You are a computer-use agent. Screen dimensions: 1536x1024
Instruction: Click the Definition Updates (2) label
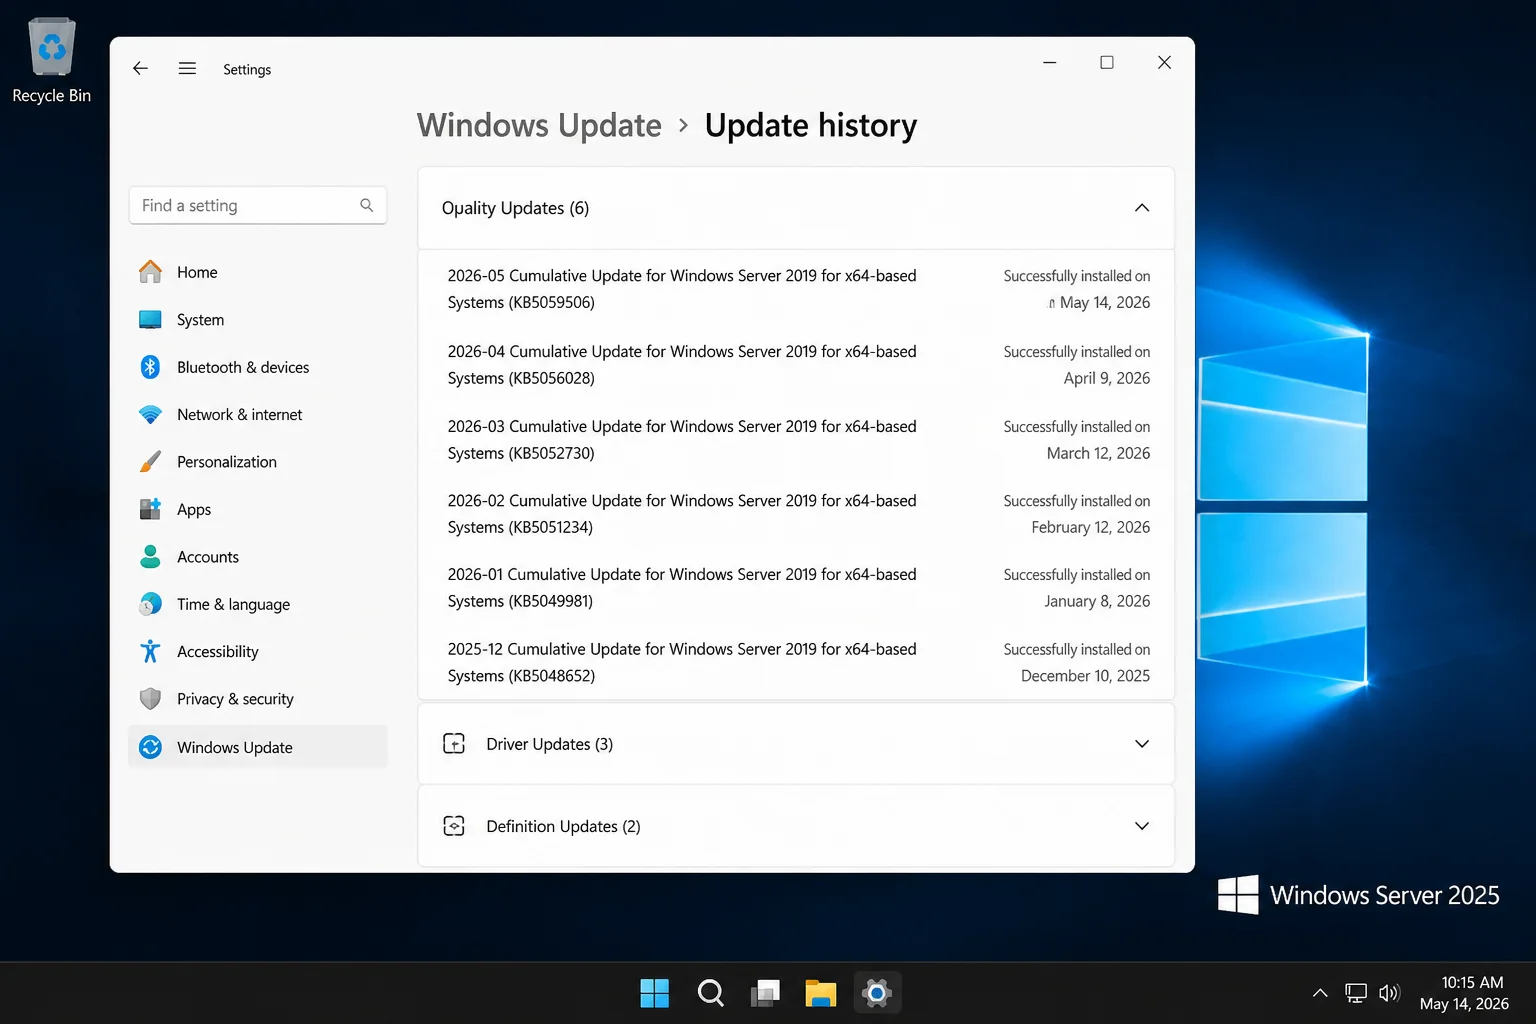tap(563, 826)
